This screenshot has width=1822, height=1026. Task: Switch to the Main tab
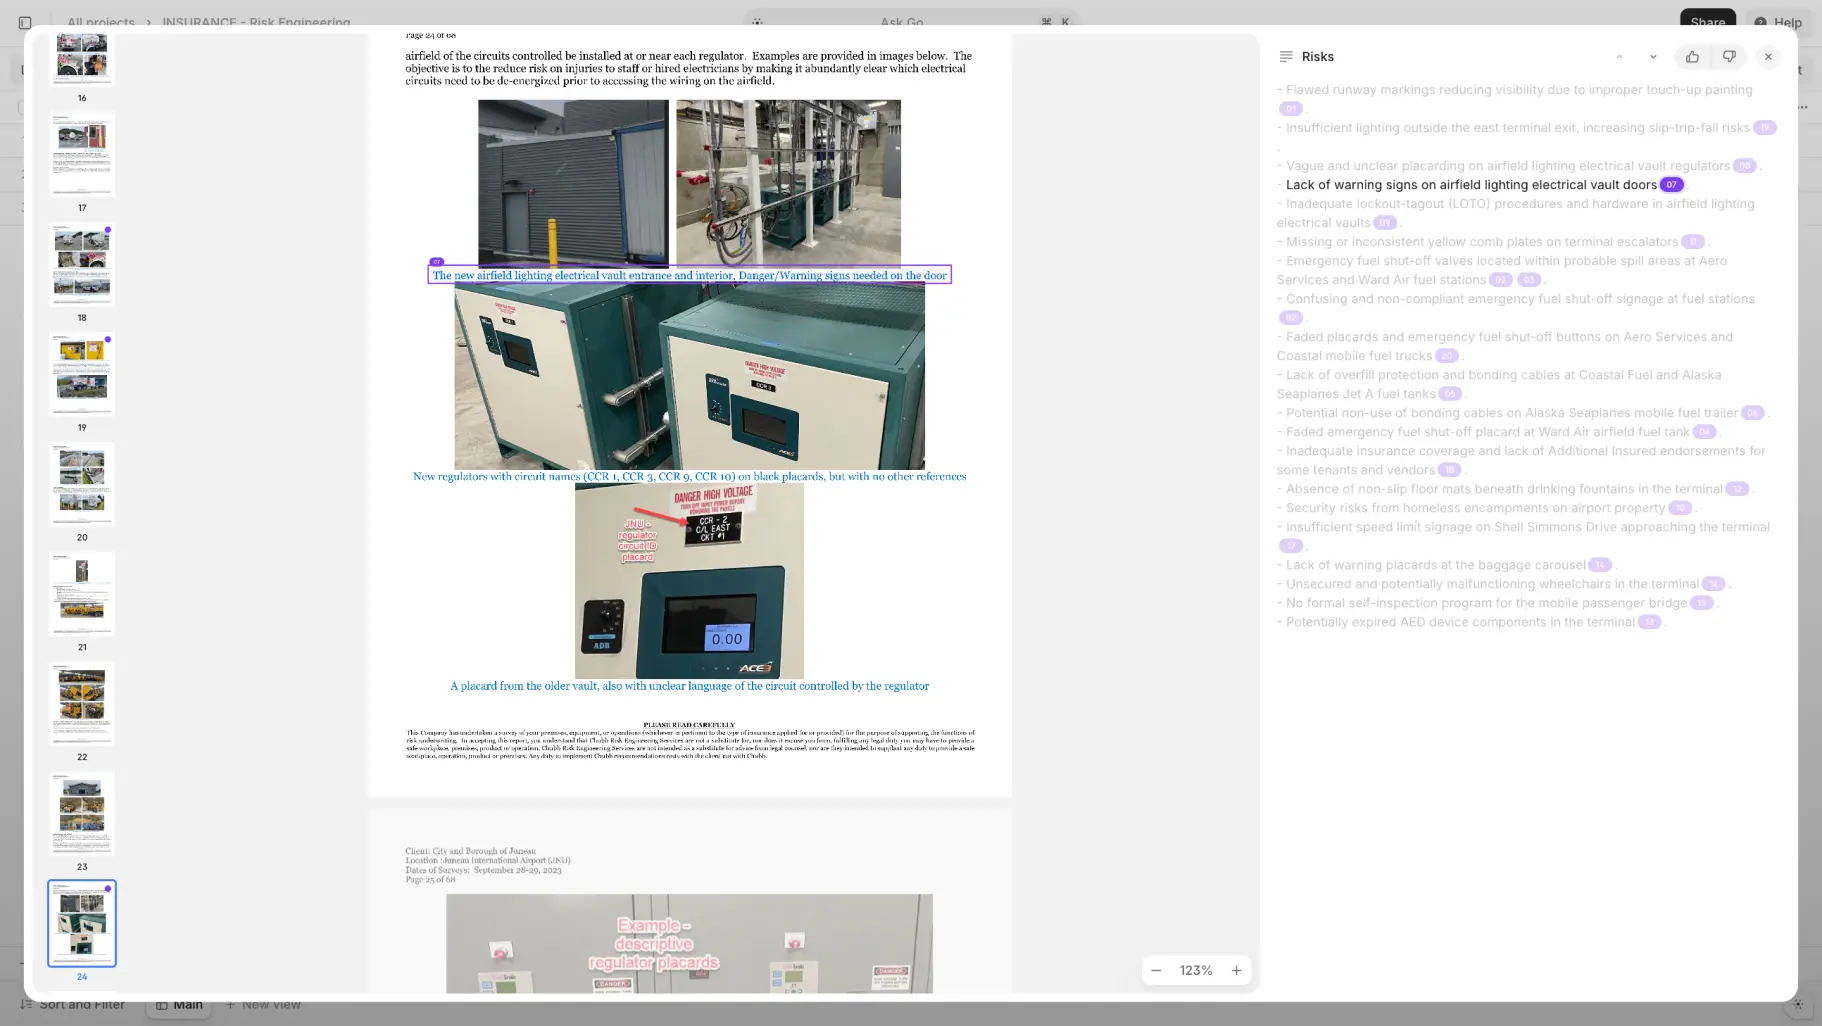tap(179, 1005)
